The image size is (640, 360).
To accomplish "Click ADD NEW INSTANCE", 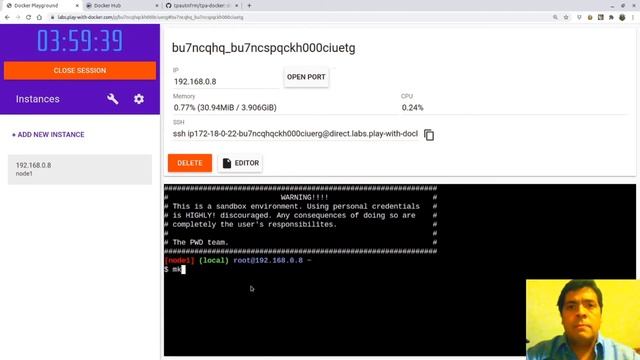I will coord(48,134).
